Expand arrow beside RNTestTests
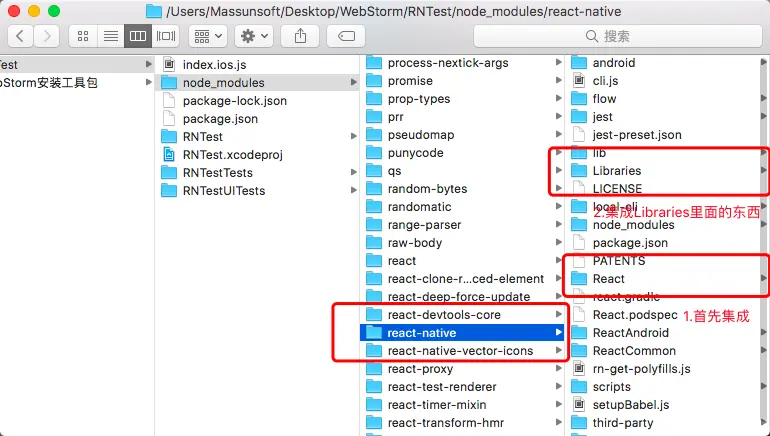 tap(354, 172)
